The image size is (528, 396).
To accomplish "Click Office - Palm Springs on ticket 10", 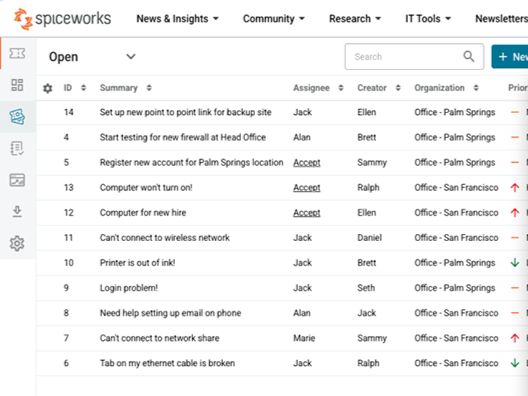I will tap(455, 263).
